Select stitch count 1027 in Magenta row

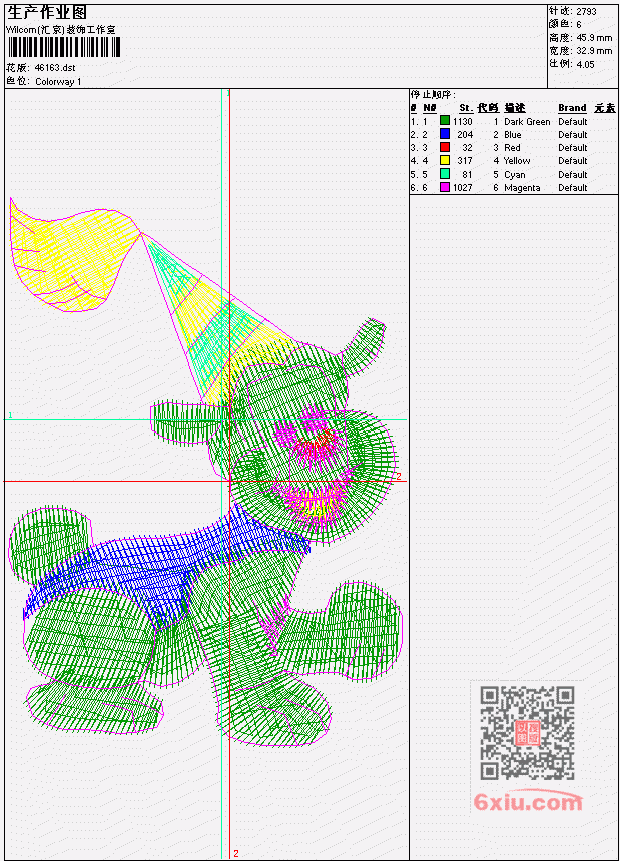coord(462,188)
